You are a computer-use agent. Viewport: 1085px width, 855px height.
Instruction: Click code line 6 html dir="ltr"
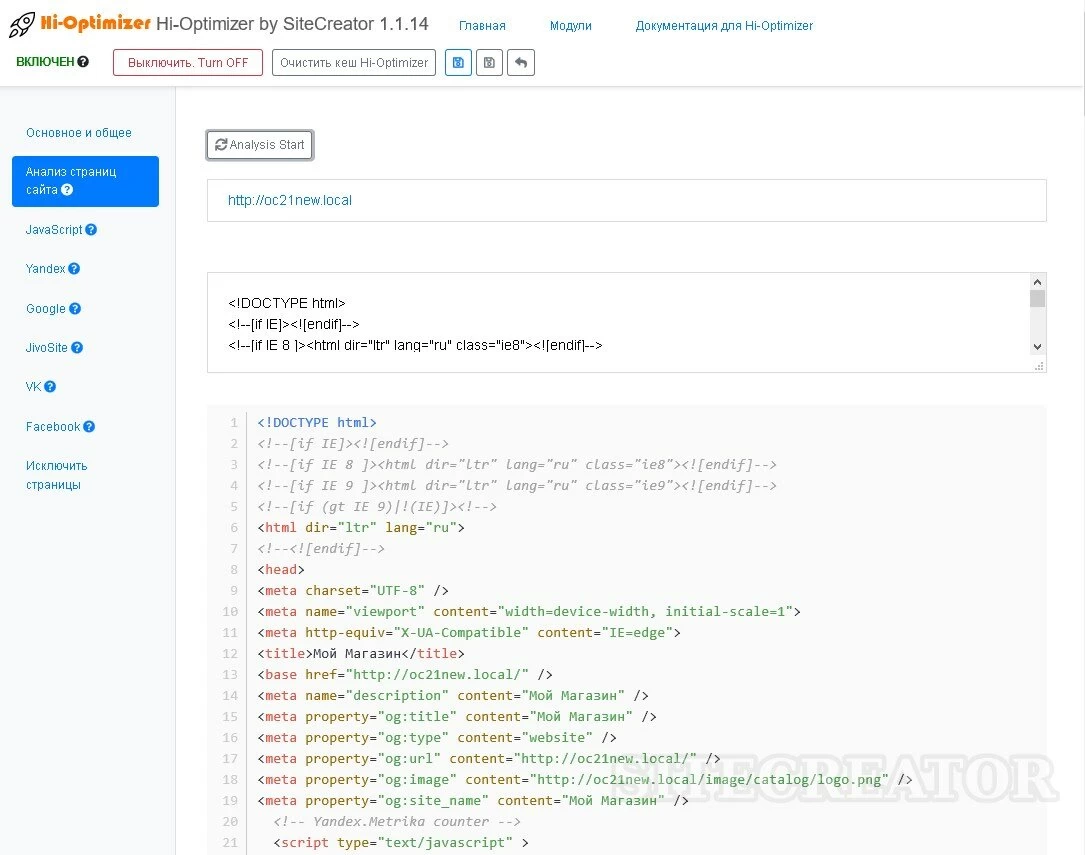361,528
